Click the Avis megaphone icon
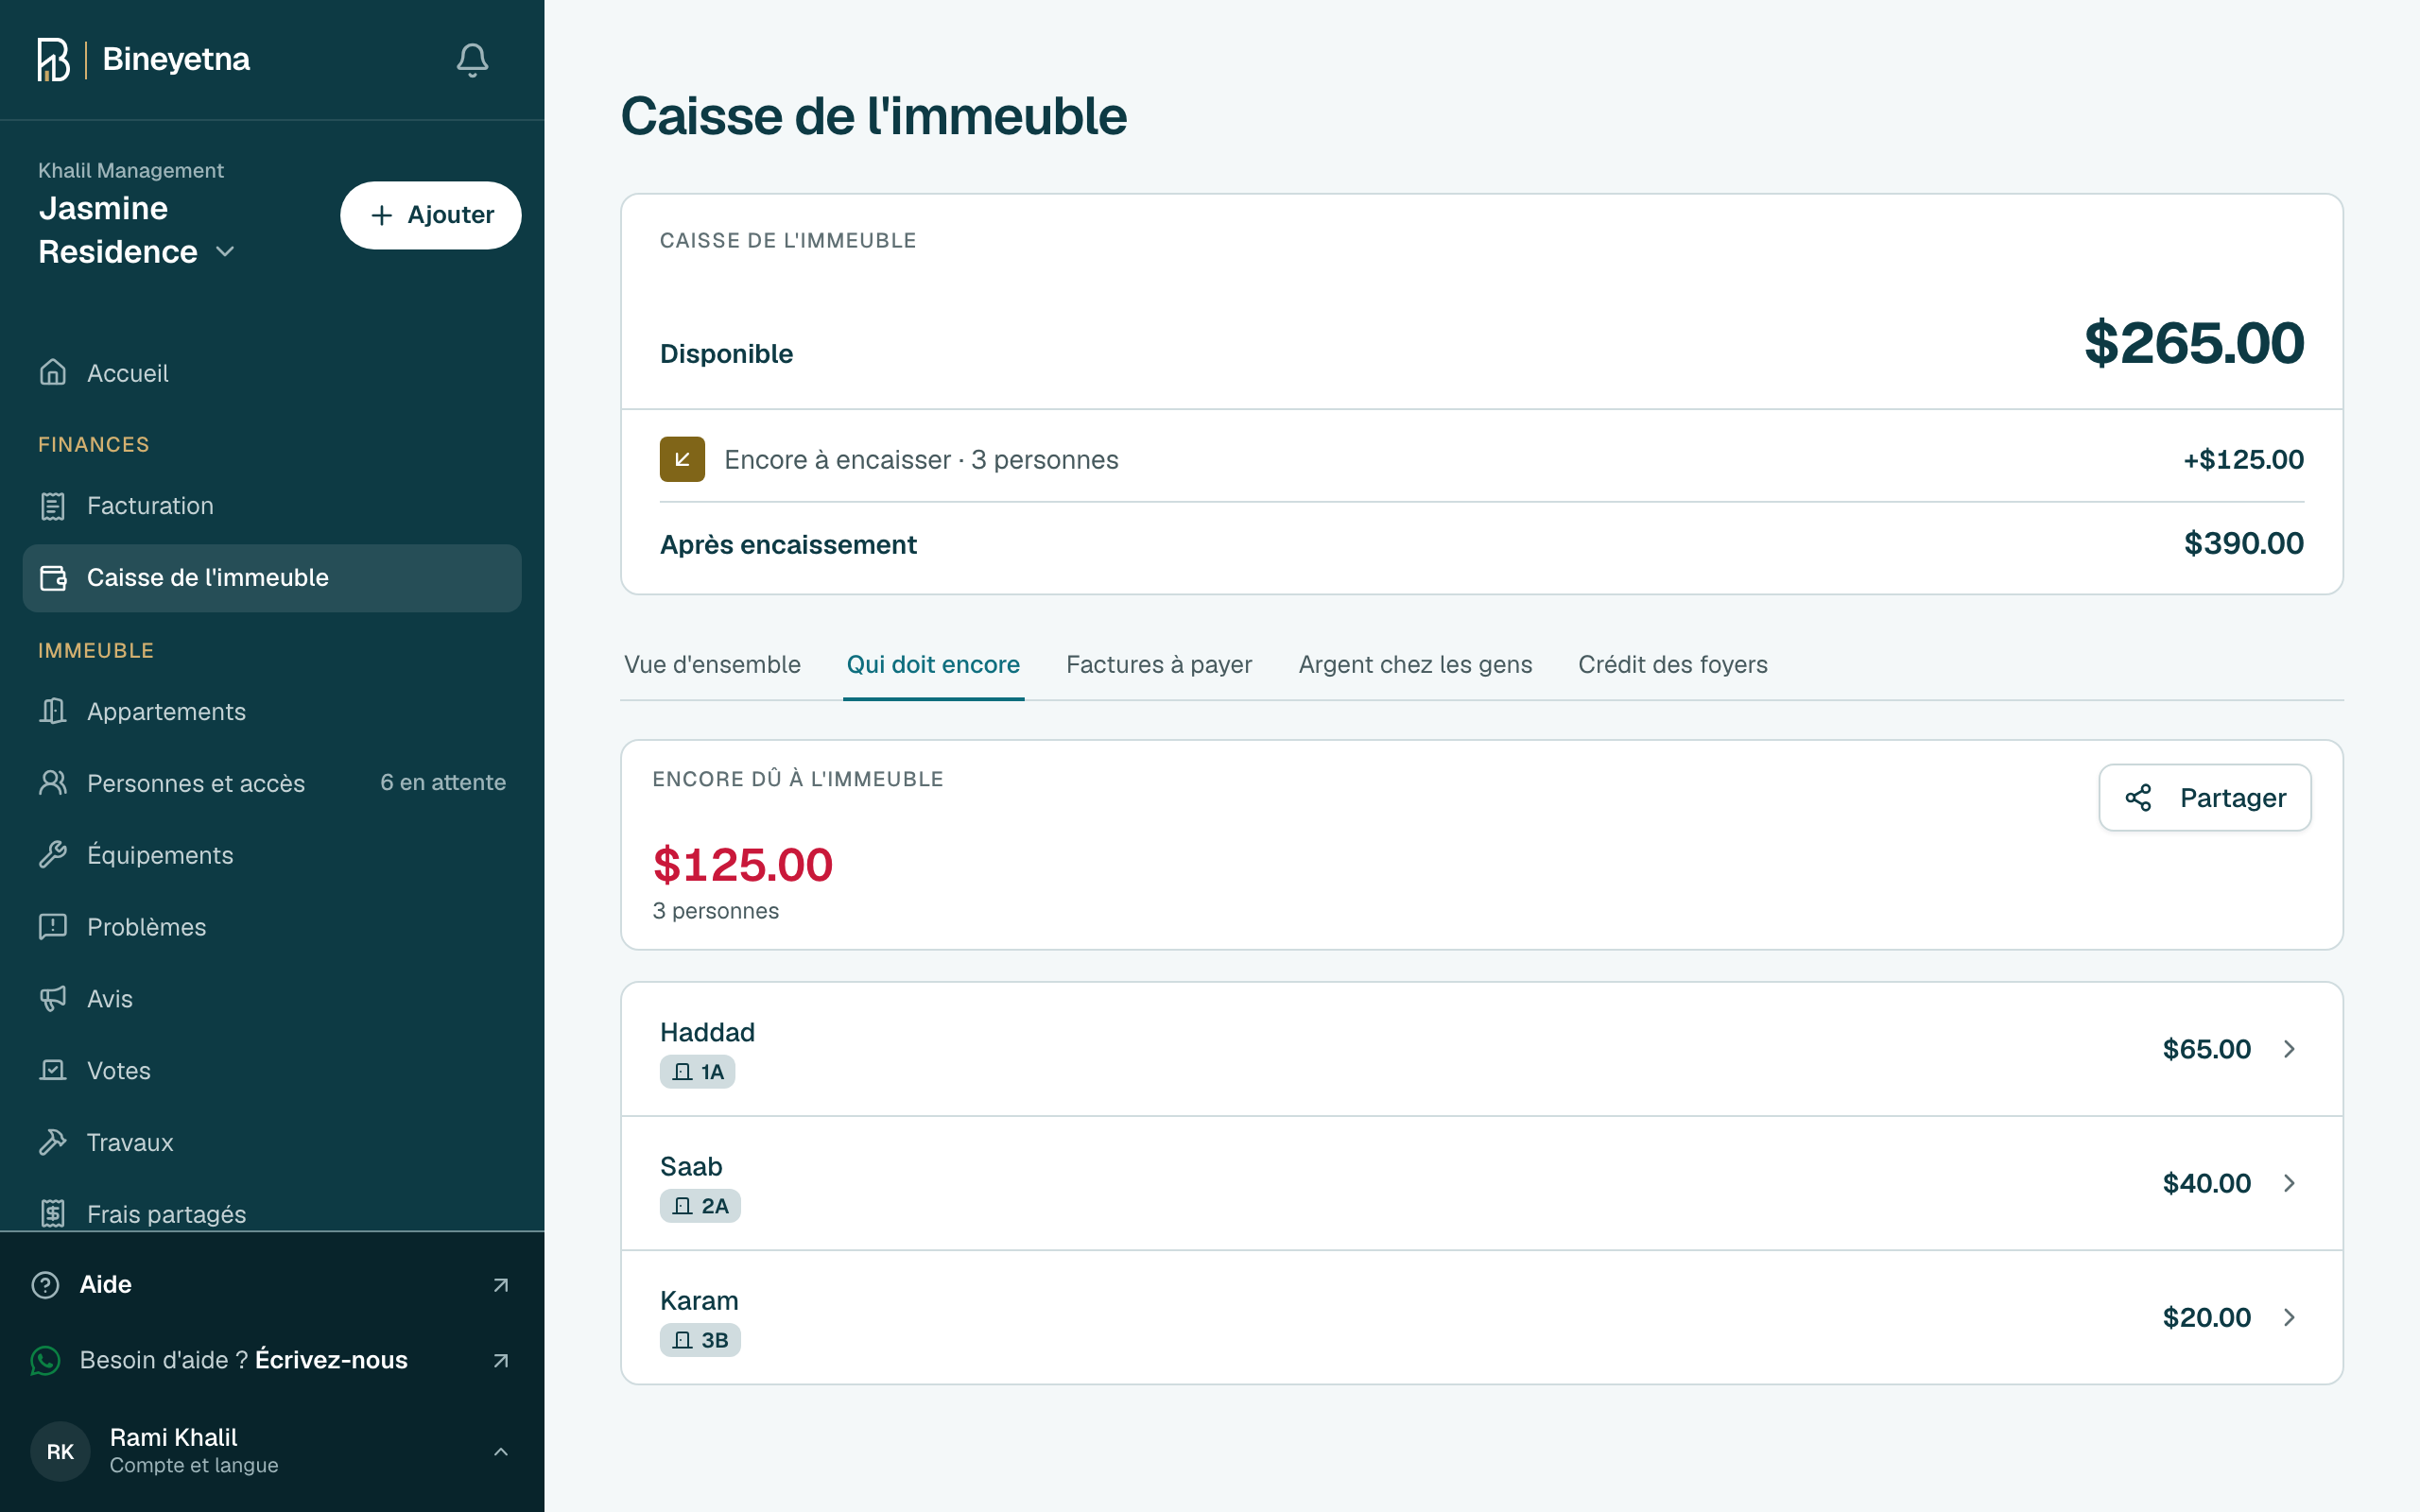Screen dimensions: 2420x1512 coord(53,998)
